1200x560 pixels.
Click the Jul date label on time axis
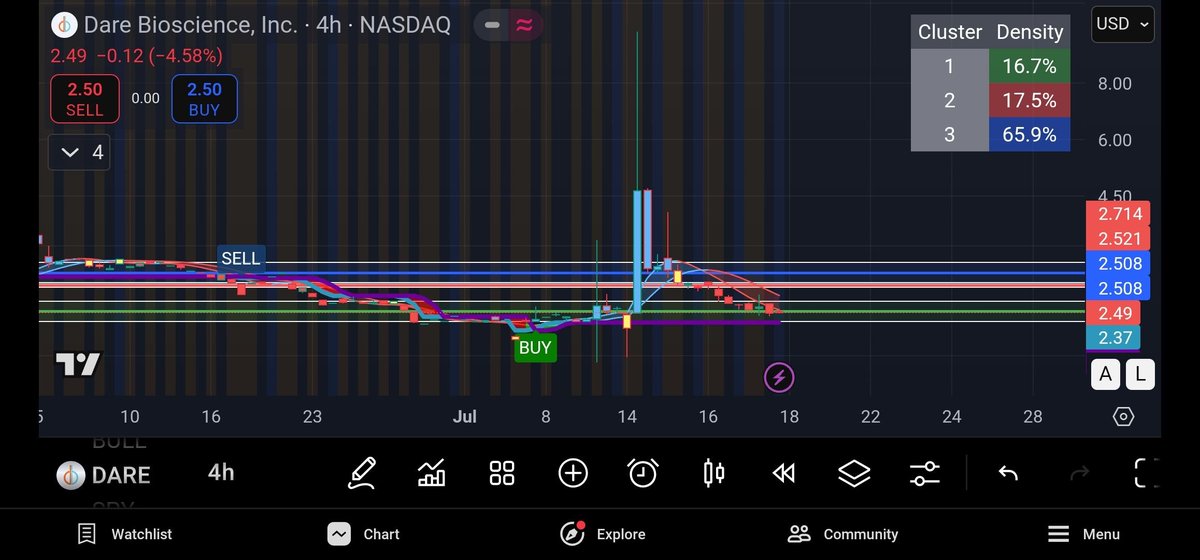point(464,416)
